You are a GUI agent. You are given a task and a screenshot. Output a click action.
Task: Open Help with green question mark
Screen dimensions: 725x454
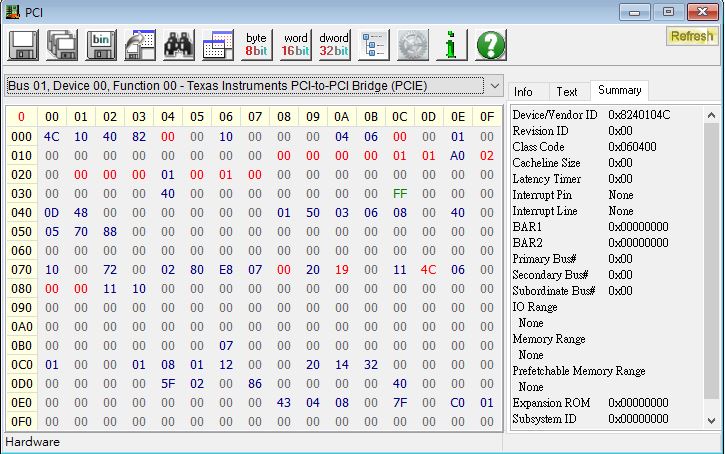click(x=491, y=45)
